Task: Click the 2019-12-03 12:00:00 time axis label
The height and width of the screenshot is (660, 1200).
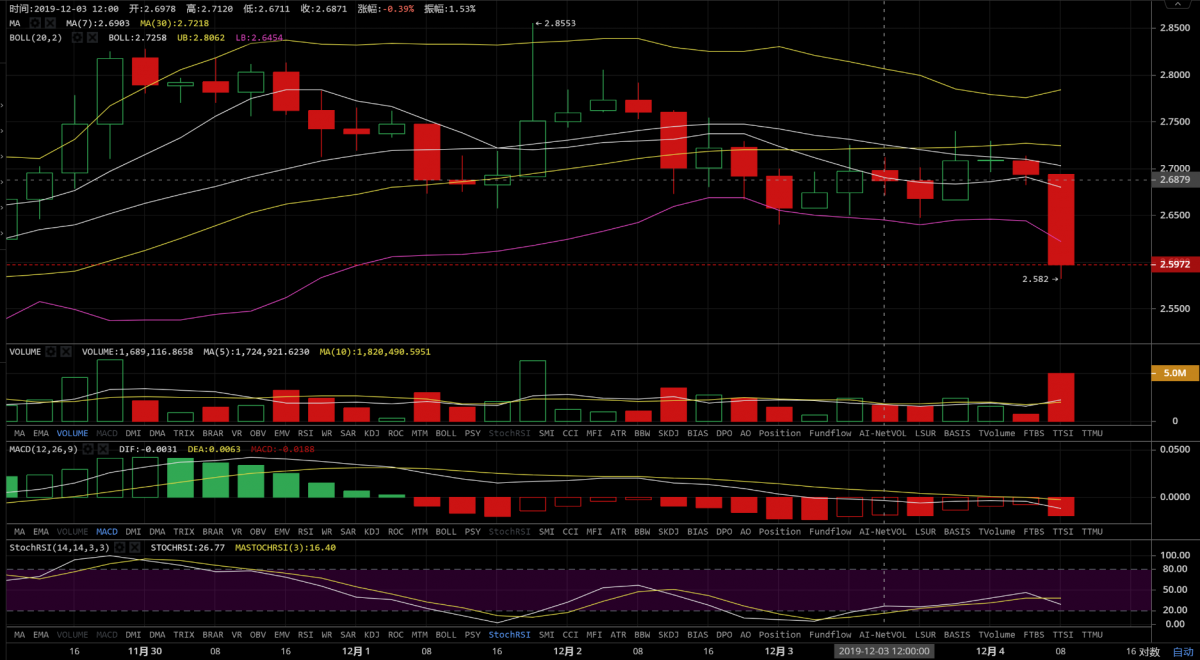Action: [885, 650]
